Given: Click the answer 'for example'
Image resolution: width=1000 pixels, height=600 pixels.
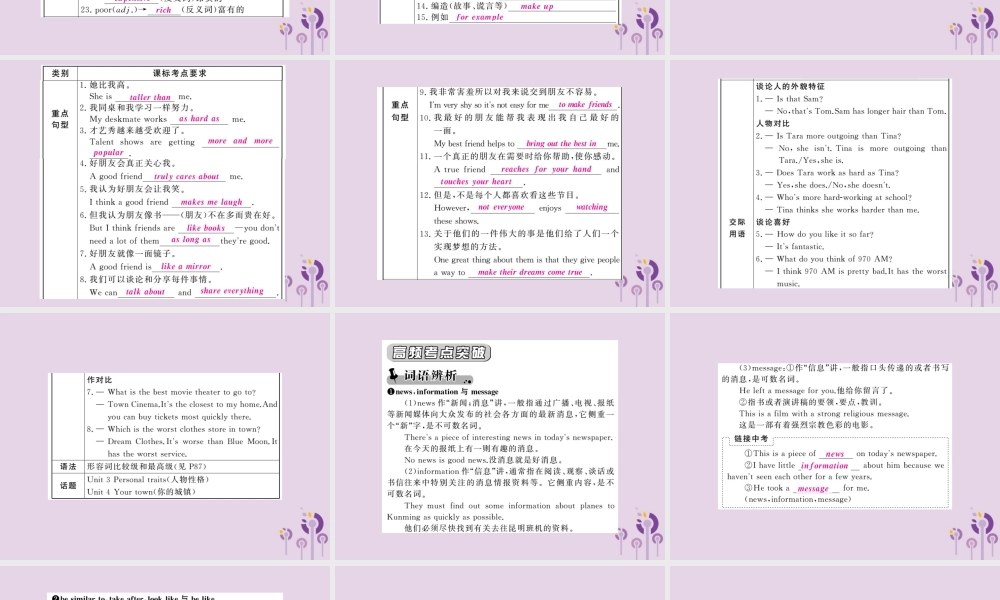Looking at the screenshot, I should [x=480, y=17].
